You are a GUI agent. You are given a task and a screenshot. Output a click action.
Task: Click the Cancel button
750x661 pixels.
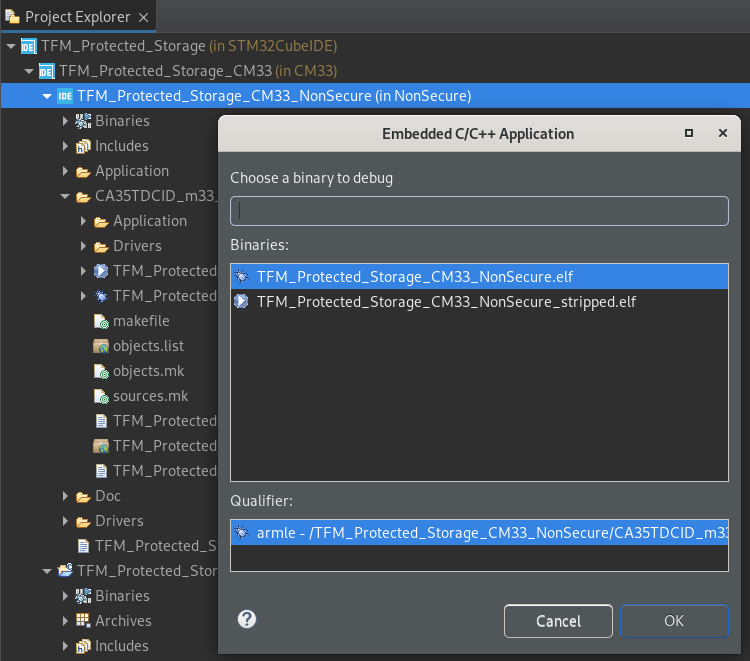pos(558,621)
